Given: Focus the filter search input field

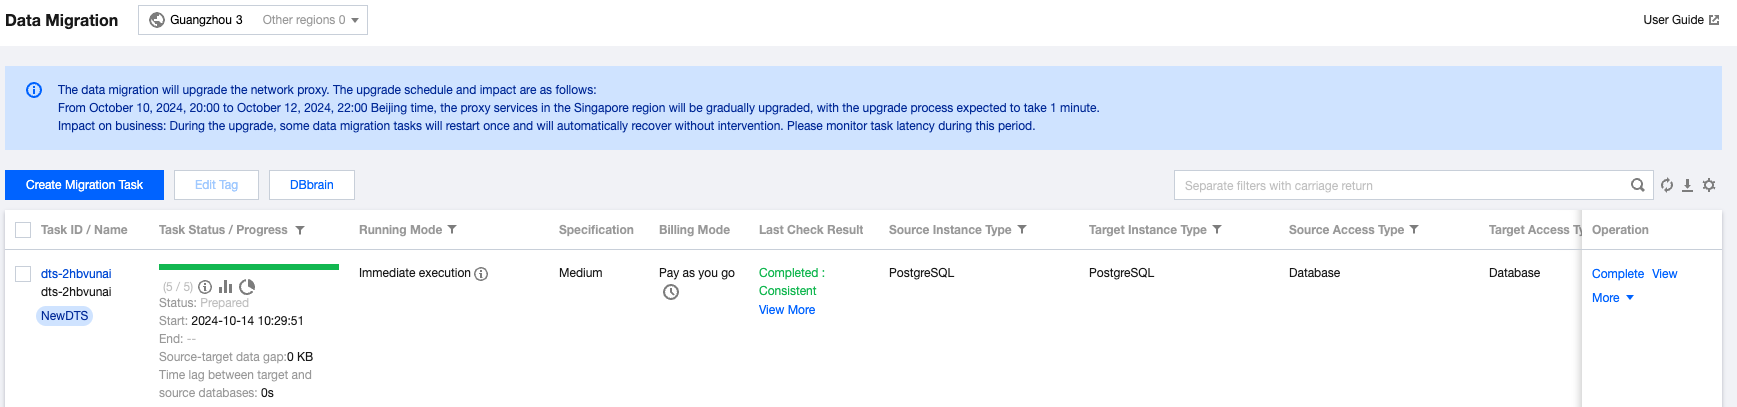Looking at the screenshot, I should coord(1400,185).
